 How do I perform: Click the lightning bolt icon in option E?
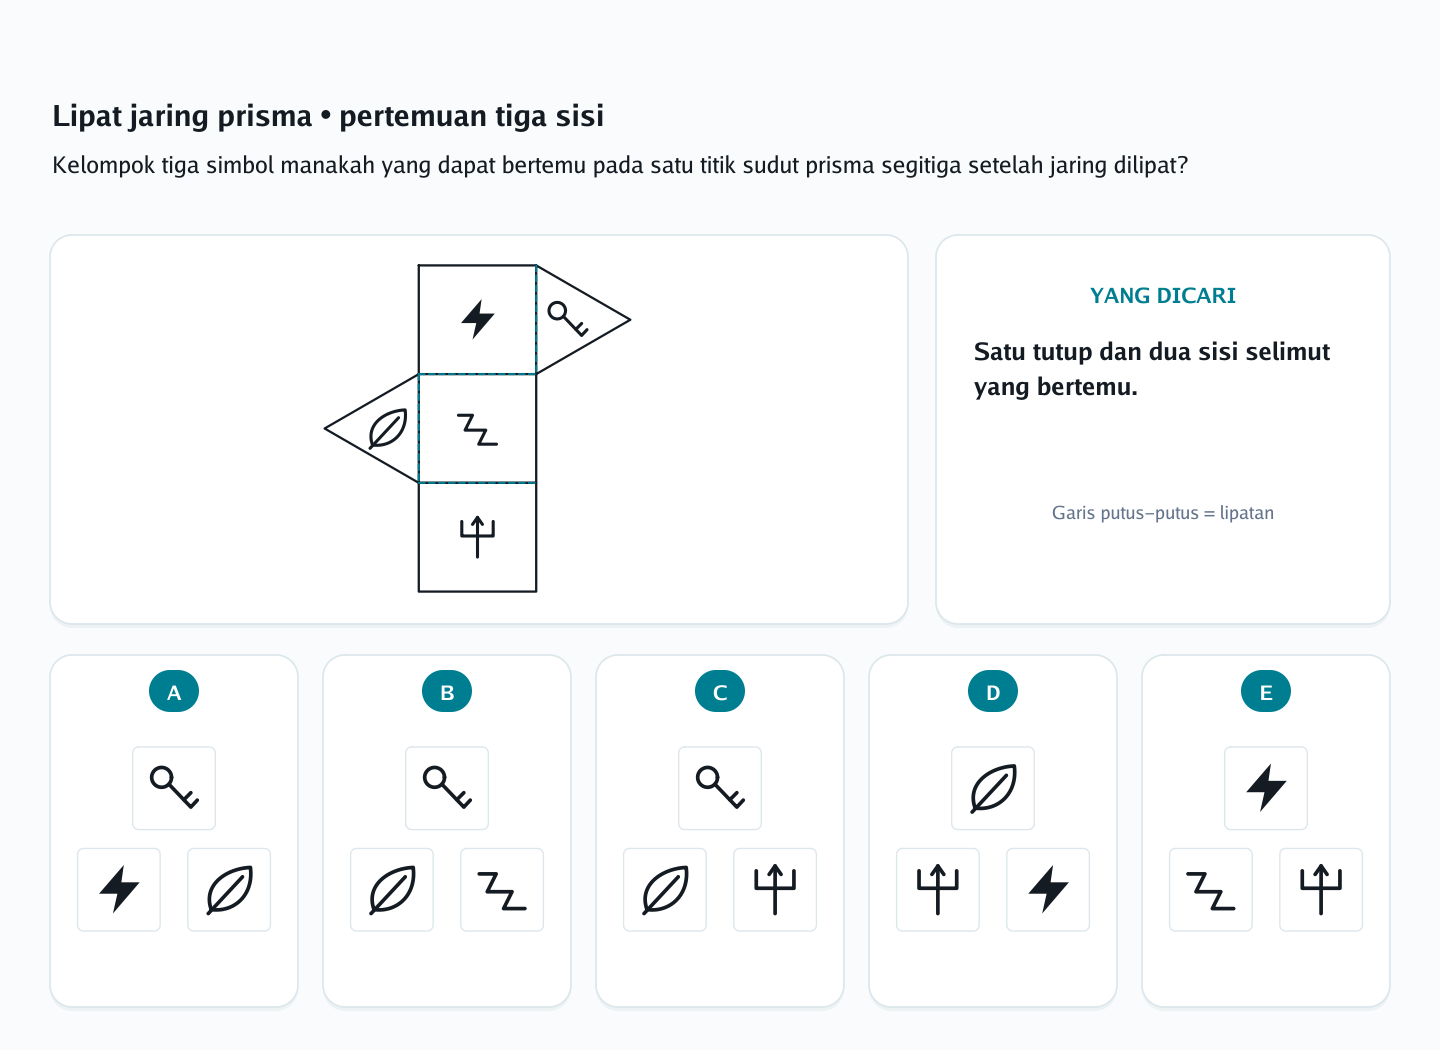coord(1266,788)
